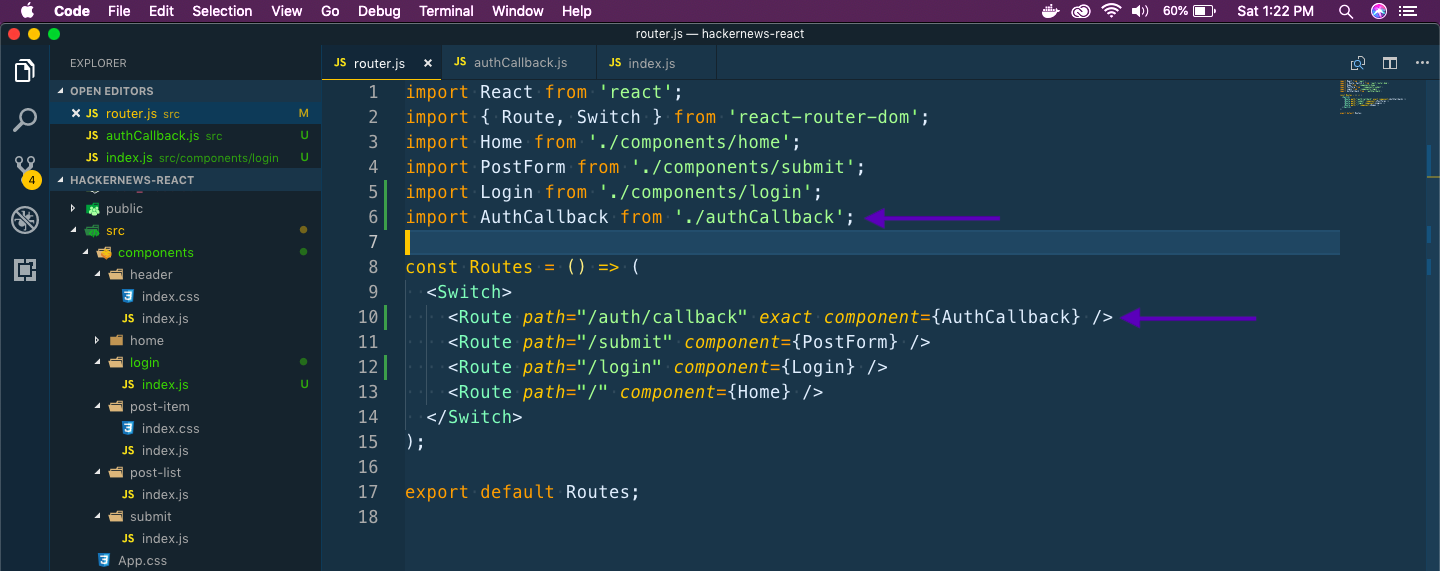1440x571 pixels.
Task: Select authCallback.js in Open Editors
Action: click(185, 136)
